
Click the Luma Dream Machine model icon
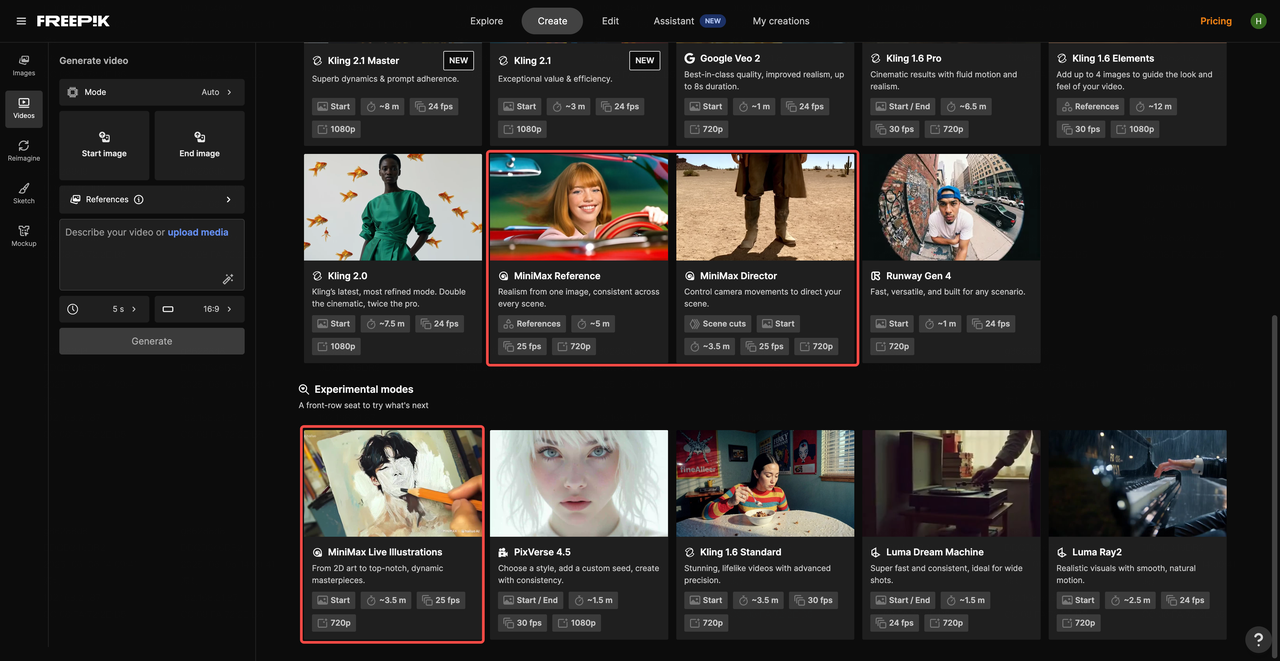pyautogui.click(x=876, y=552)
